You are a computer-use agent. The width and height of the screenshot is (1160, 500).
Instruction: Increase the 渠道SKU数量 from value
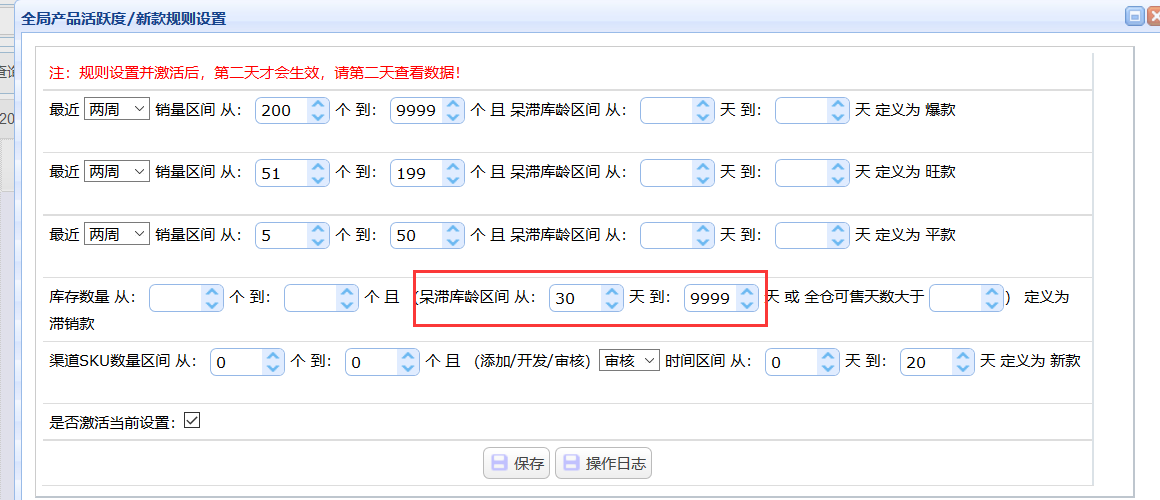coord(274,356)
